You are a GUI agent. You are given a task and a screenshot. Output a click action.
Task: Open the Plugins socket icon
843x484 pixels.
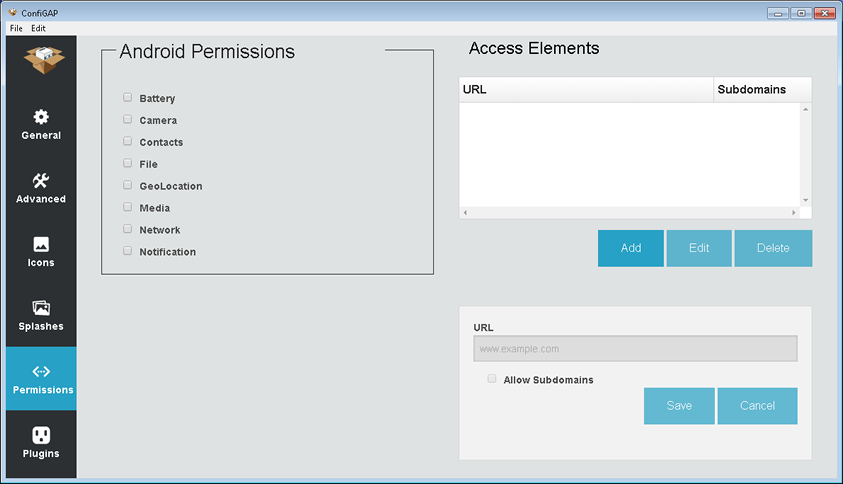[x=41, y=435]
